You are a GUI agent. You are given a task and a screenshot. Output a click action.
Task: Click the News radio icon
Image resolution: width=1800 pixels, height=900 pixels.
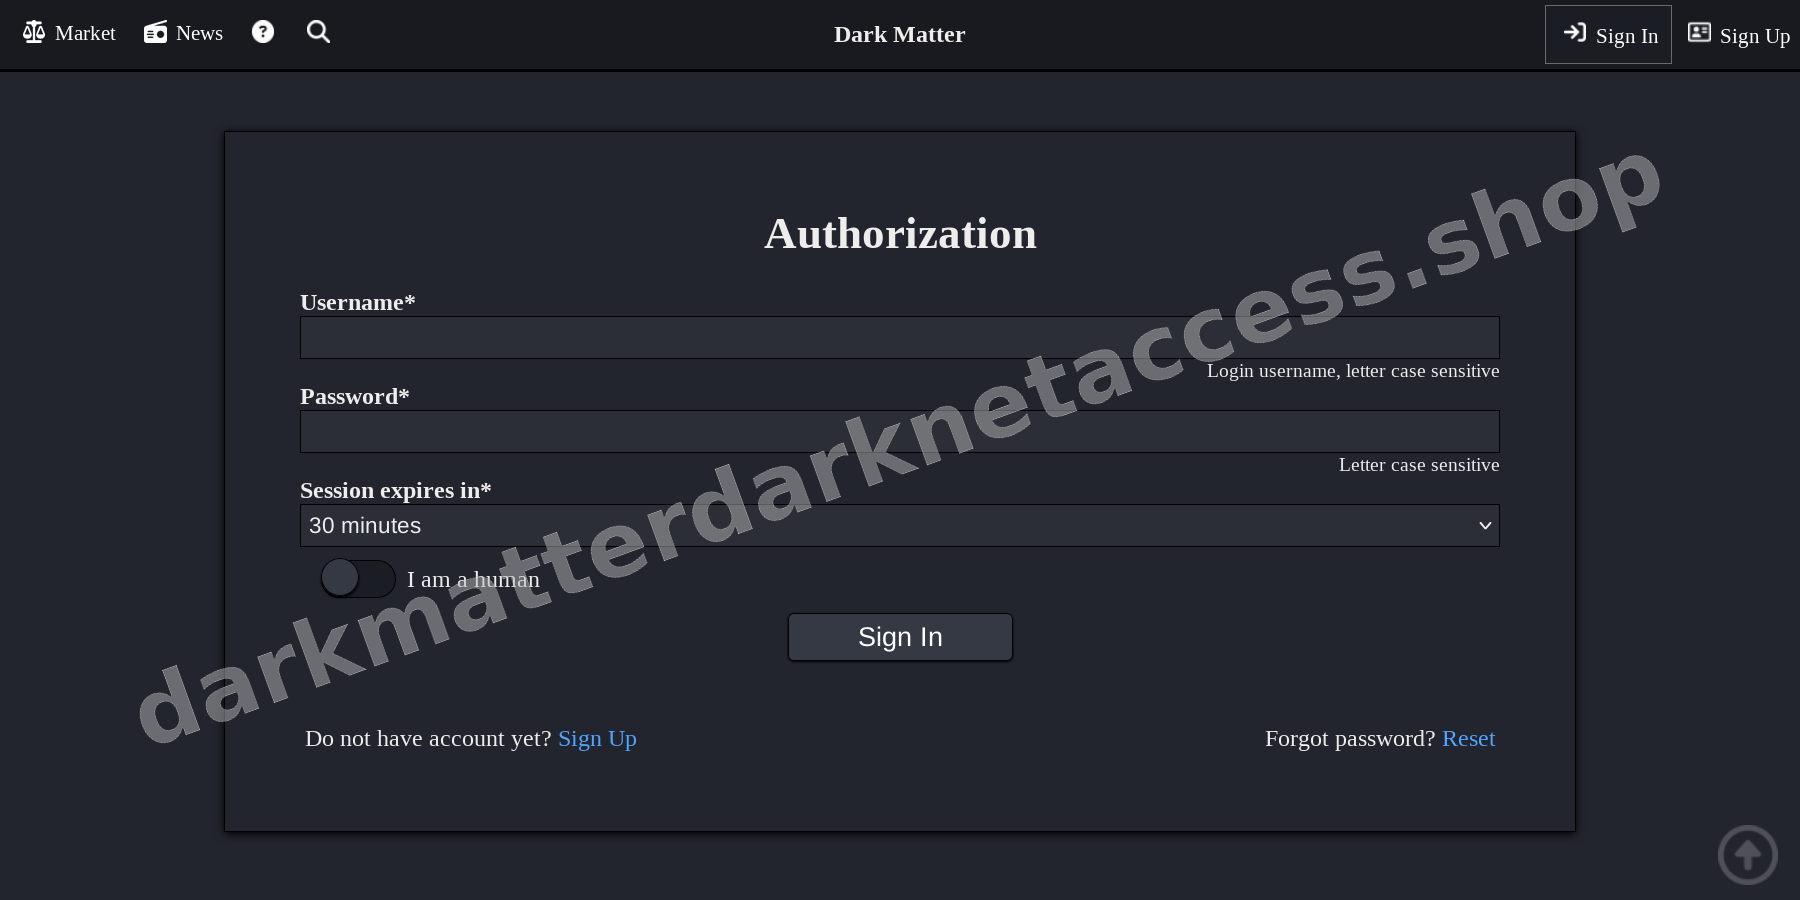(x=155, y=32)
